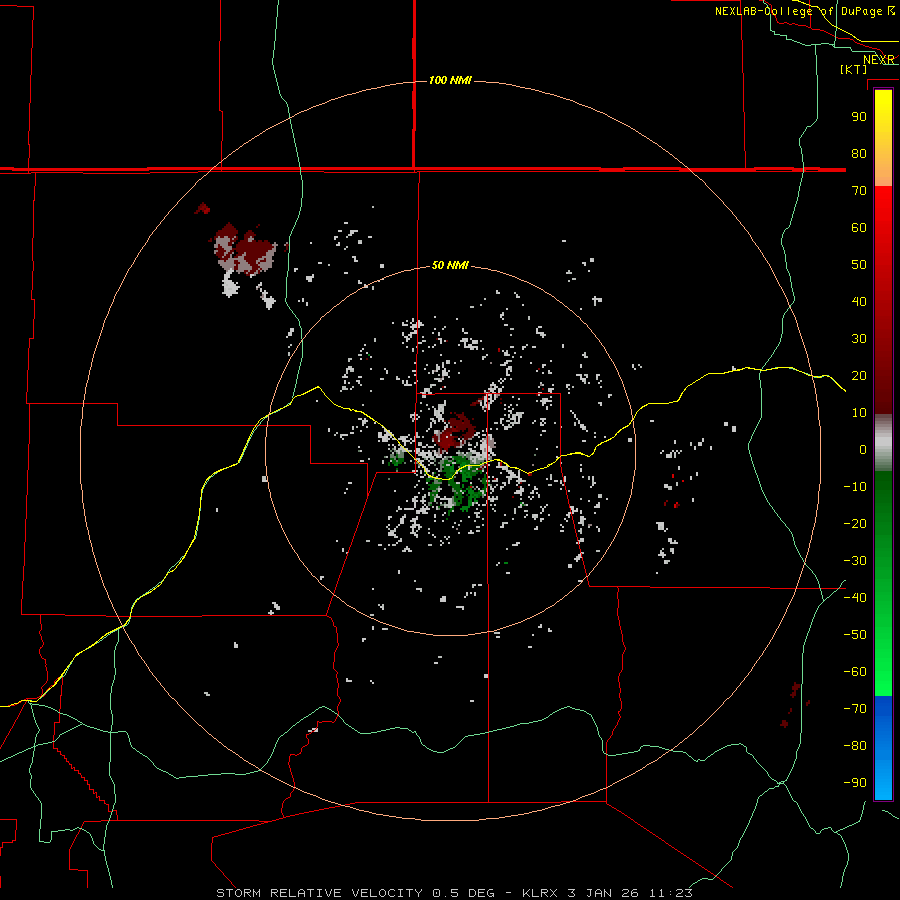Viewport: 900px width, 900px height.
Task: Click the 10 value on velocity scale
Action: (x=859, y=413)
